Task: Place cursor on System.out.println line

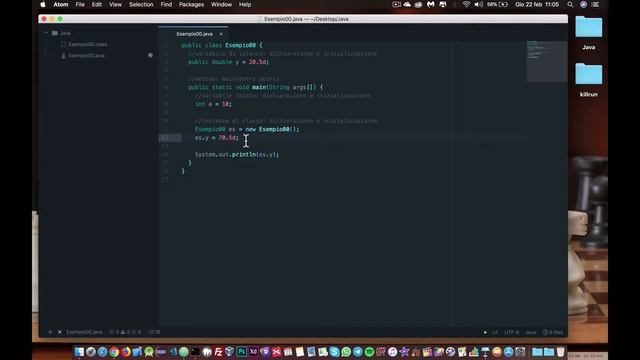Action: click(x=237, y=154)
